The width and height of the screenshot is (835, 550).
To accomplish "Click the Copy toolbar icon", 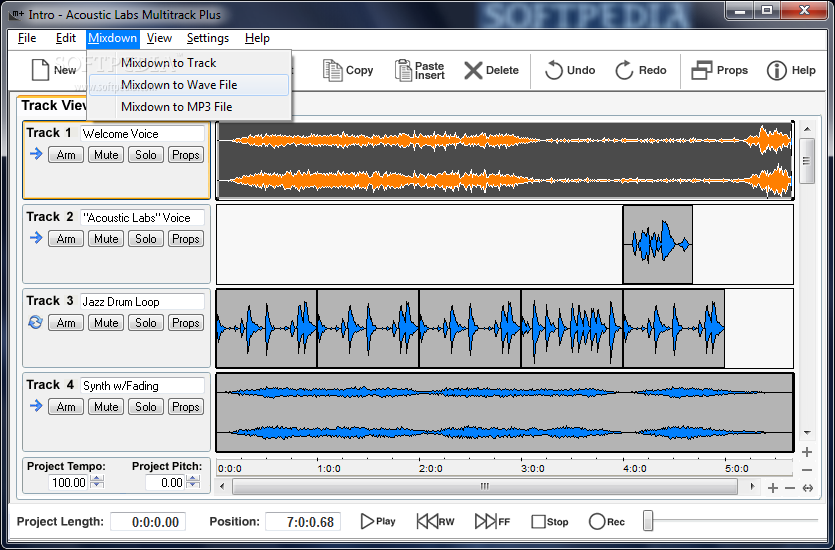I will pyautogui.click(x=348, y=70).
